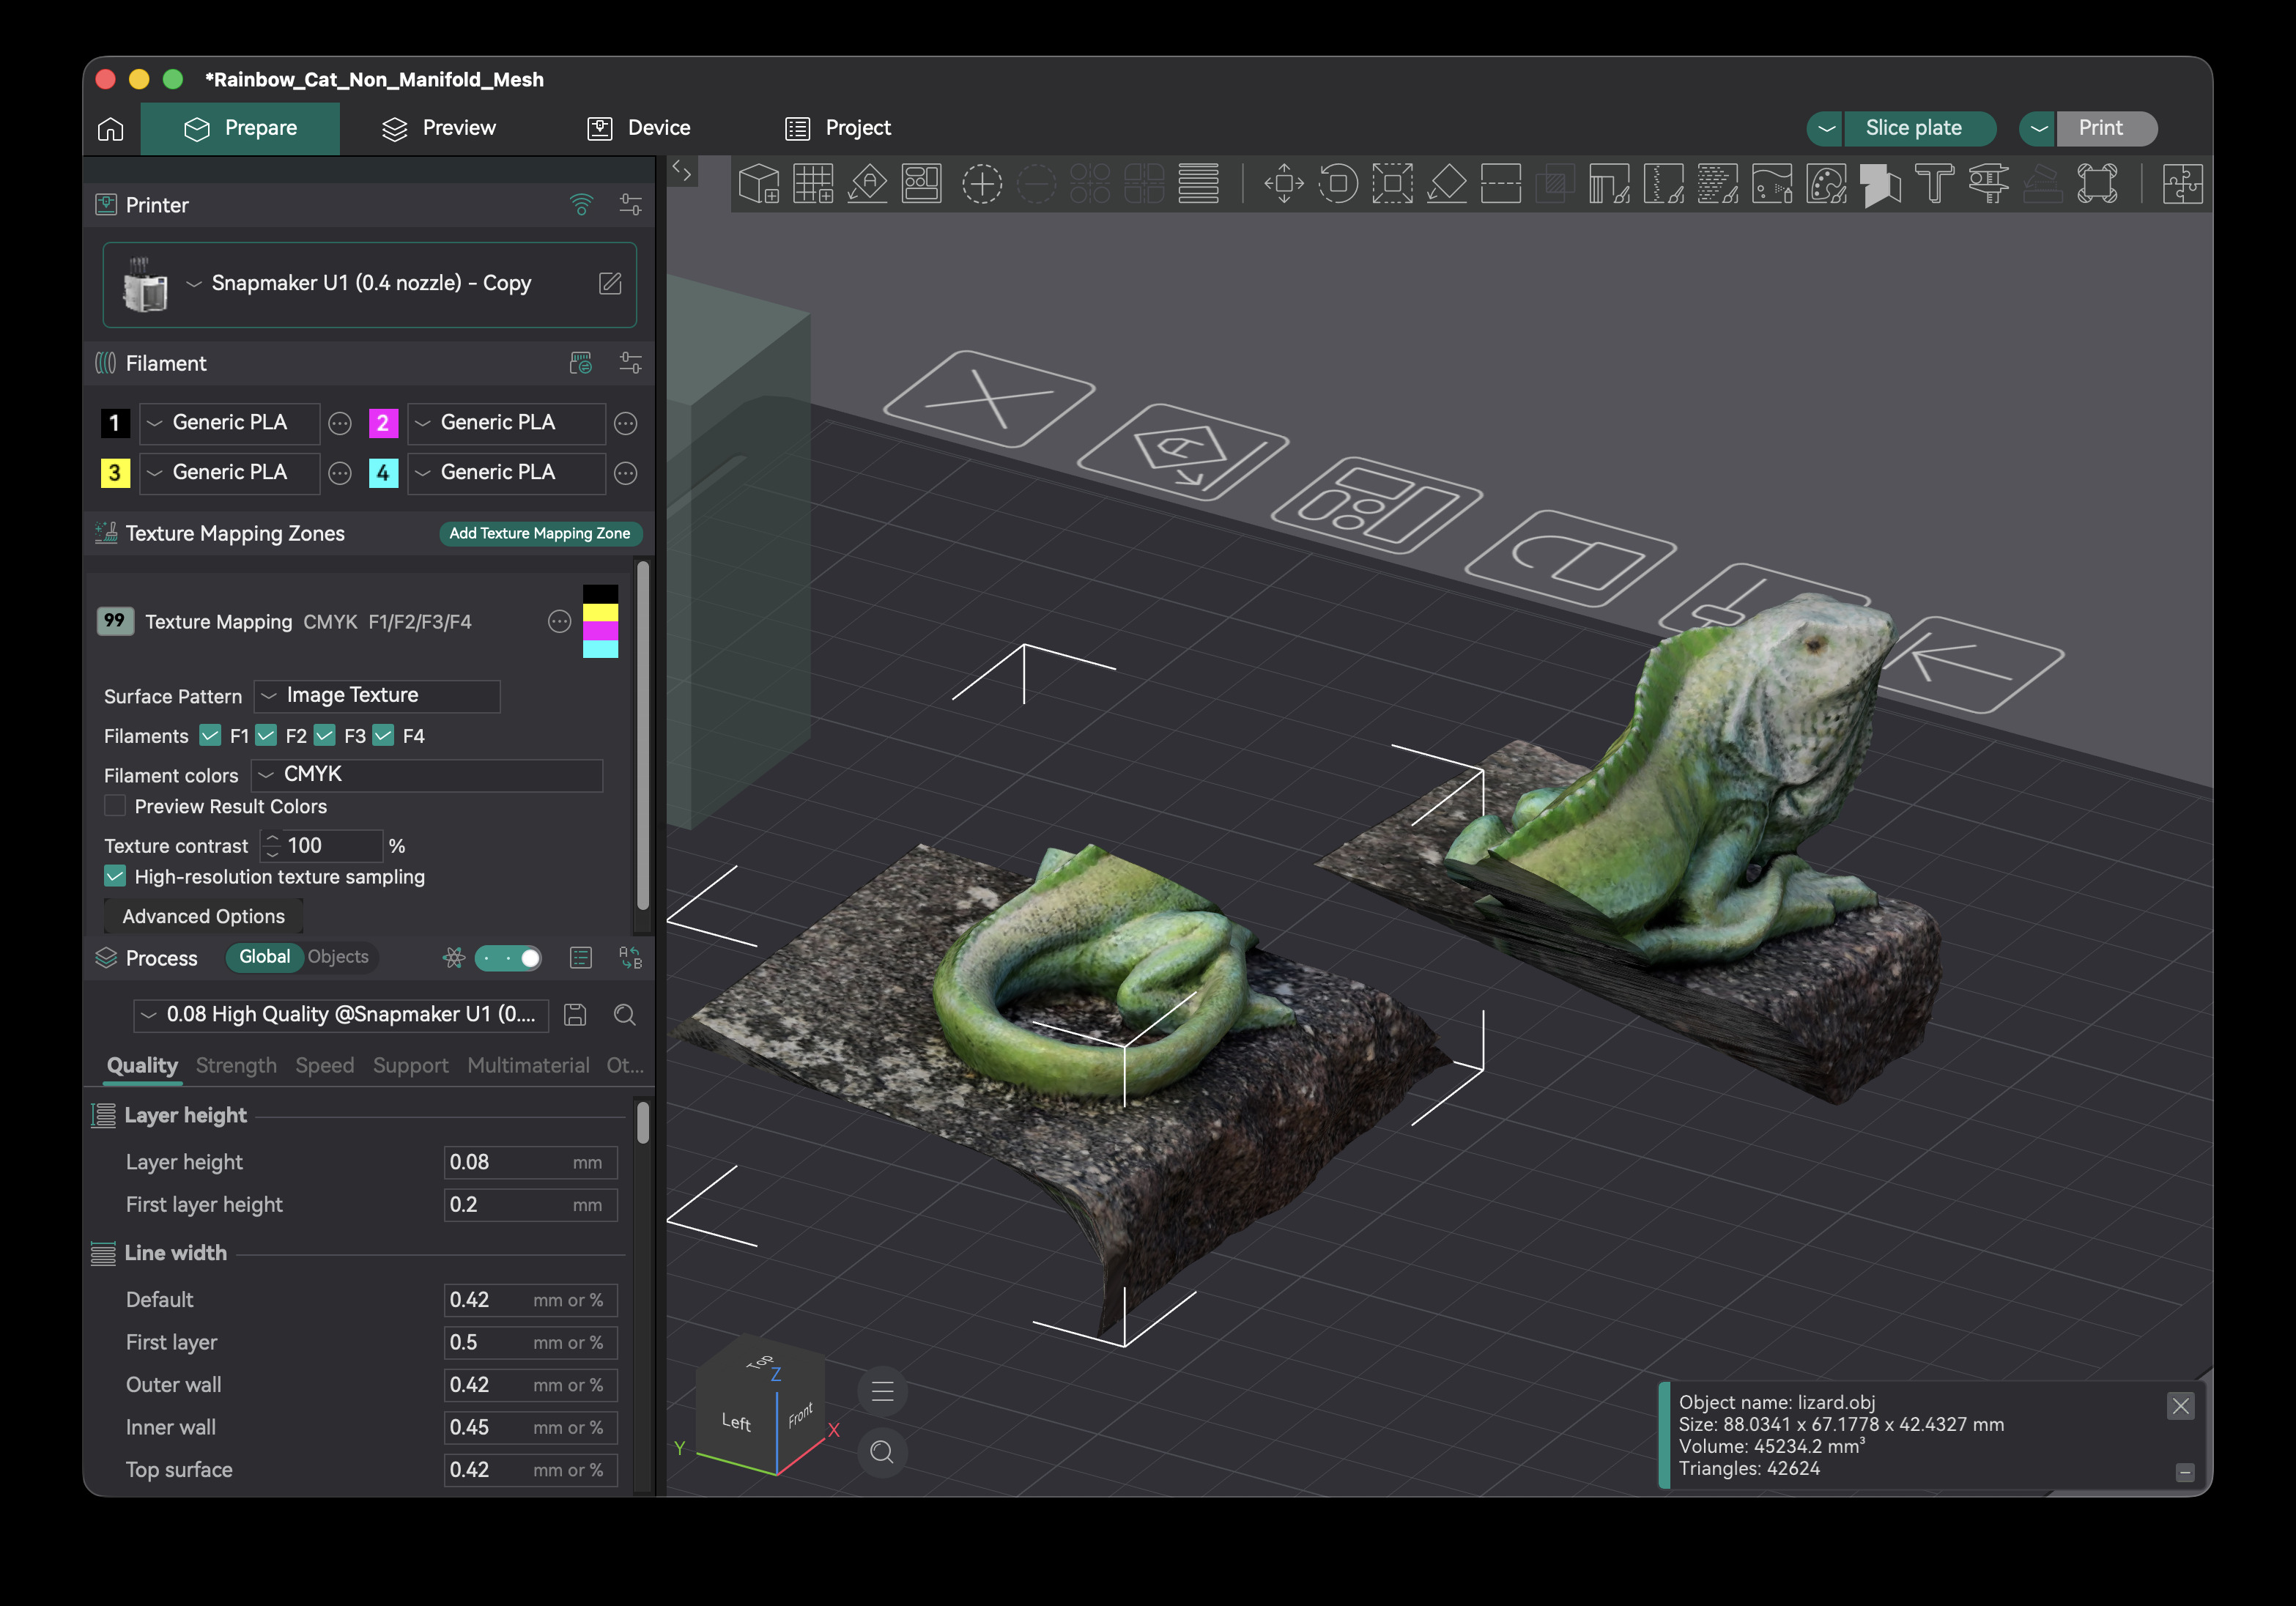Disable High-resolution texture sampling

point(115,877)
